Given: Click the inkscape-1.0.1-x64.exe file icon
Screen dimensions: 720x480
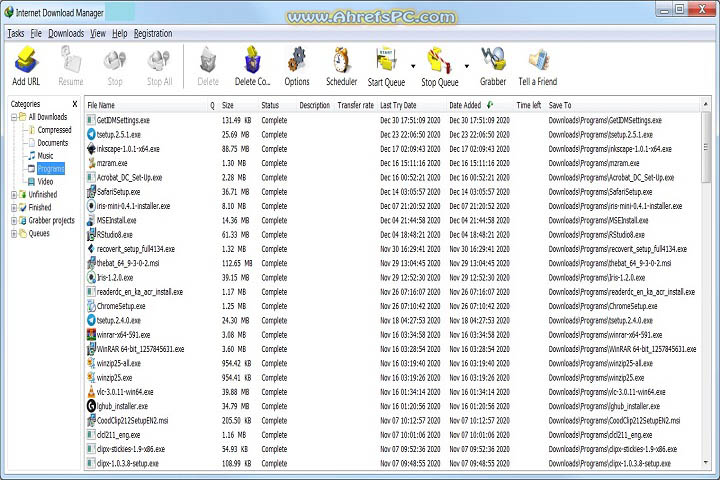Looking at the screenshot, I should tap(91, 149).
